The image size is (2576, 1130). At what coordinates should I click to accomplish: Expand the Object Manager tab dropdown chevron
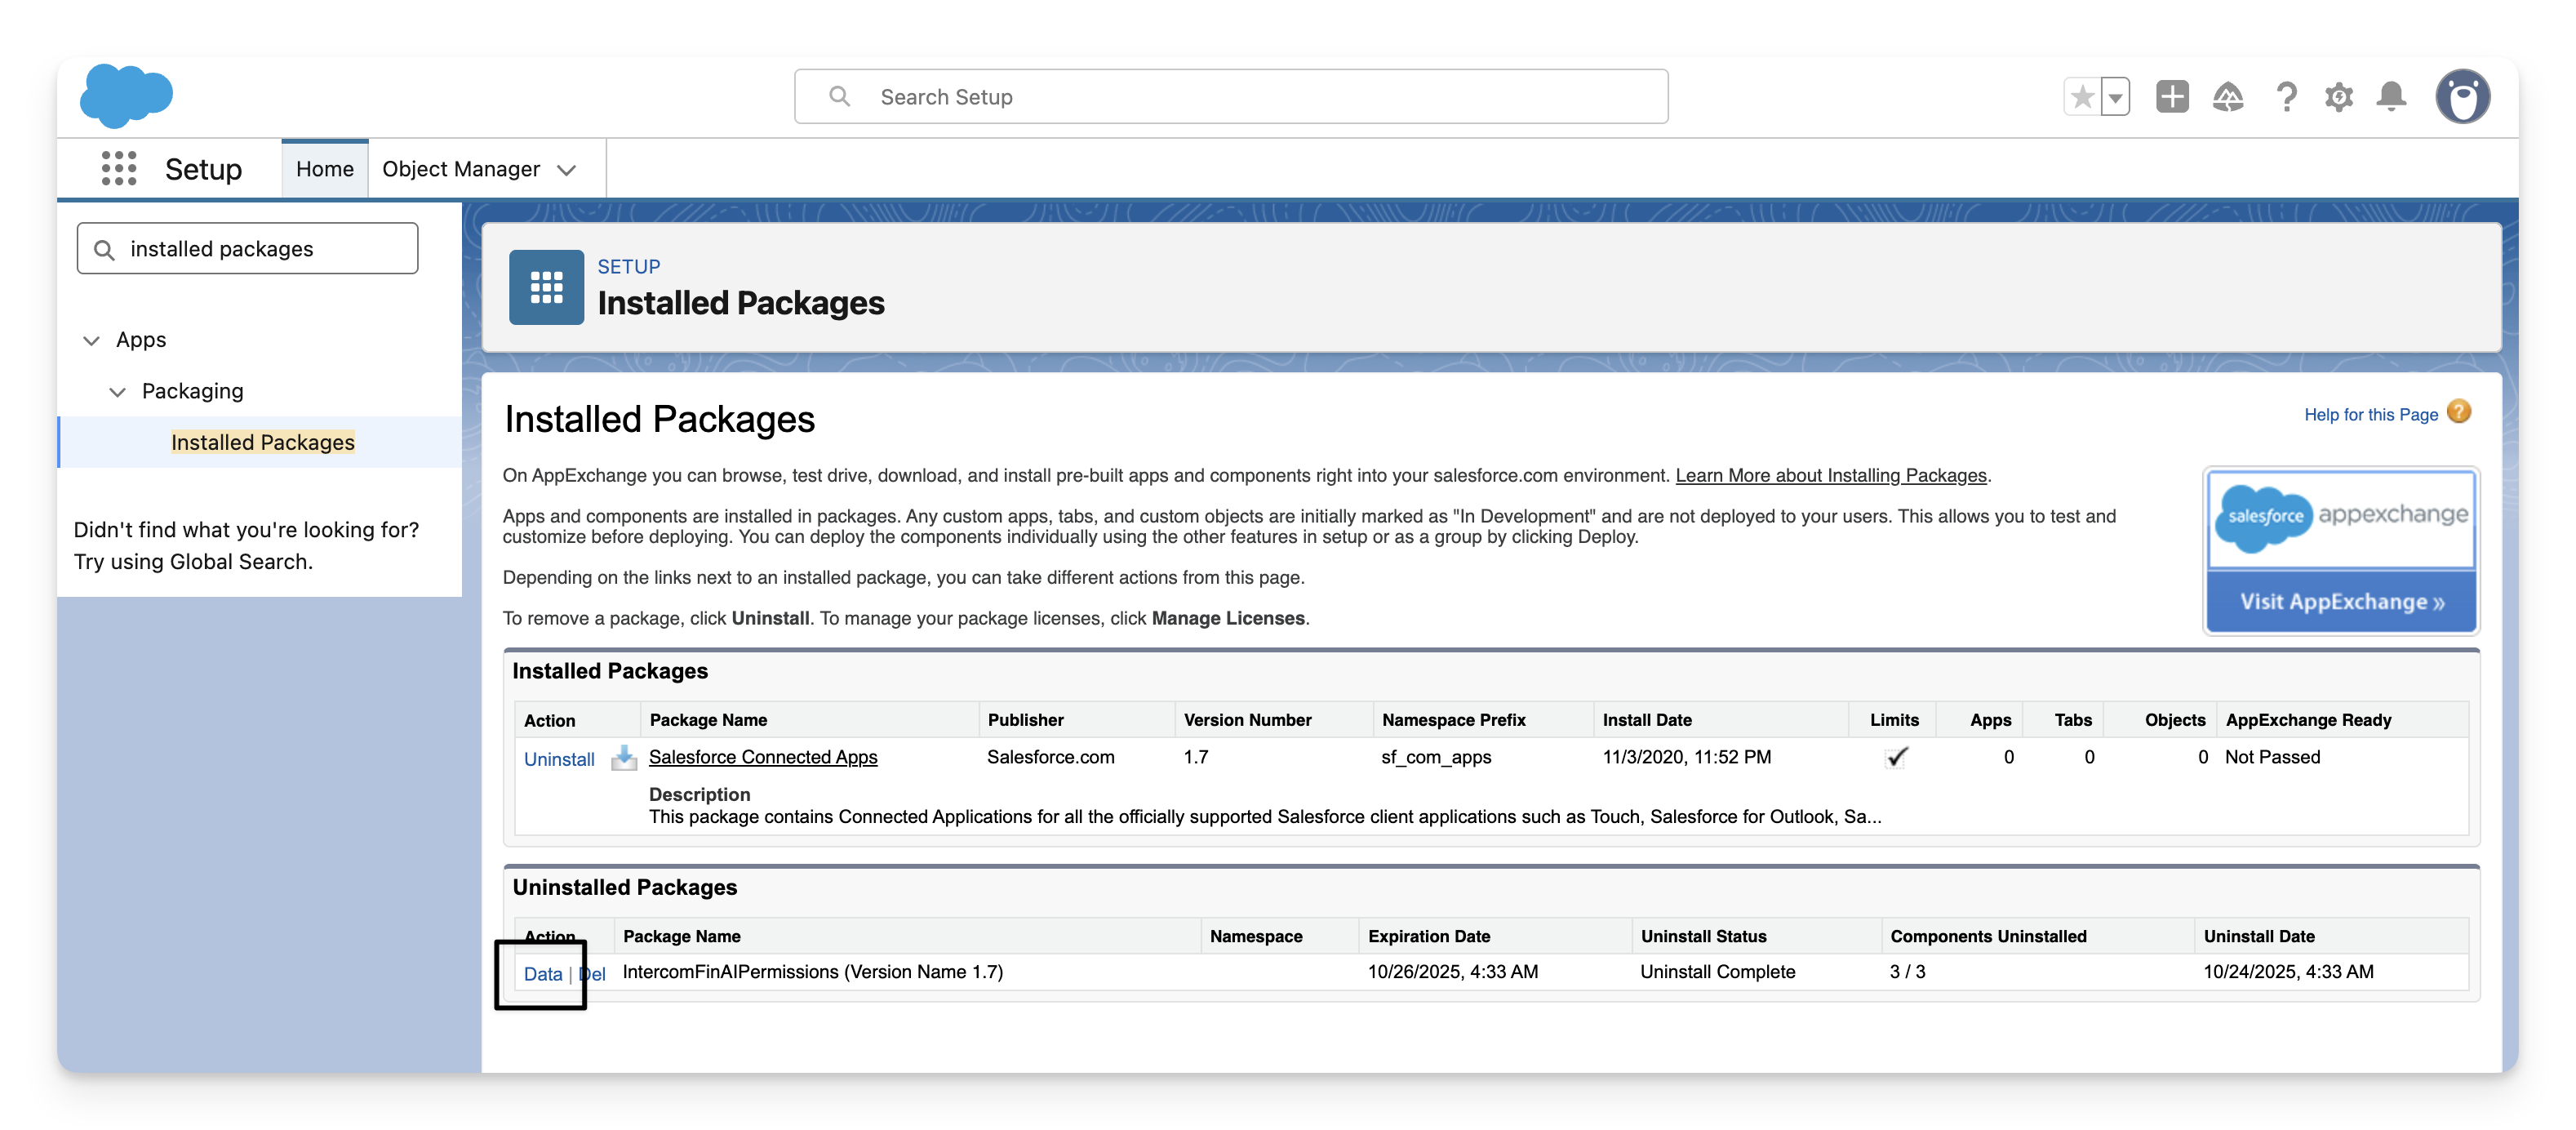coord(567,170)
